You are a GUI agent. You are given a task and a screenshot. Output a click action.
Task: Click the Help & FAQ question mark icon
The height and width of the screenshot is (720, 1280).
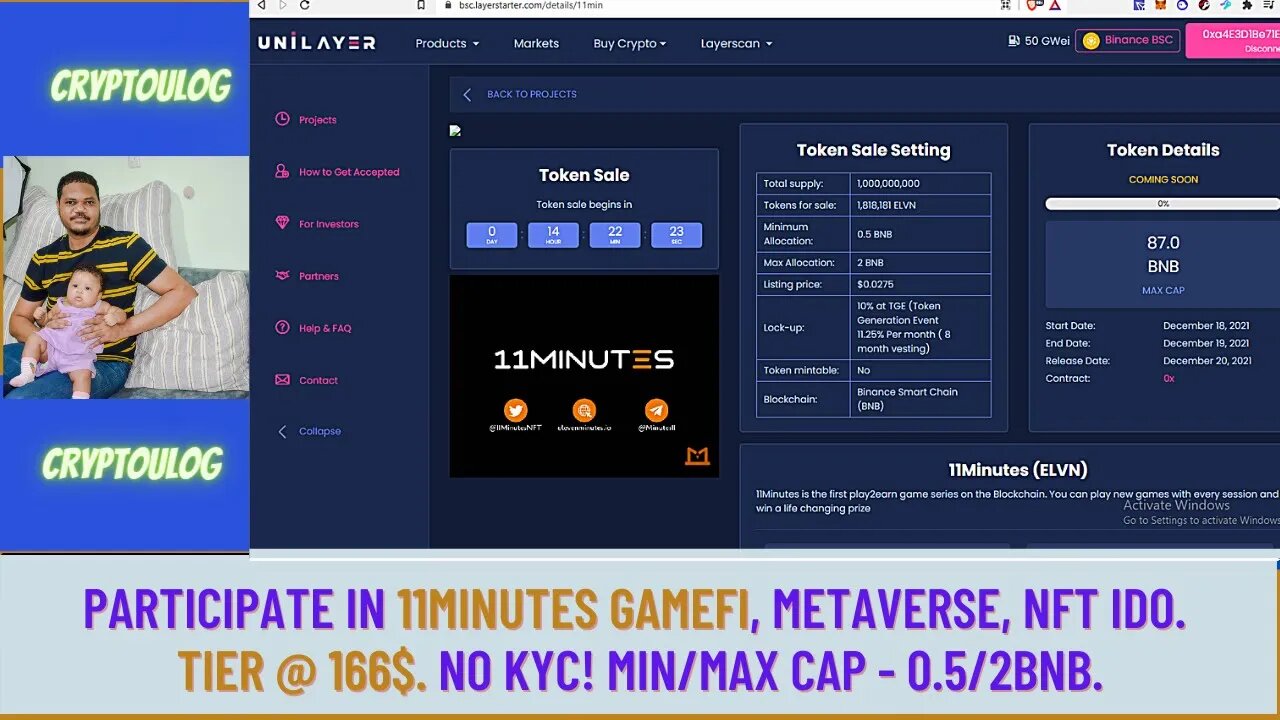click(282, 327)
